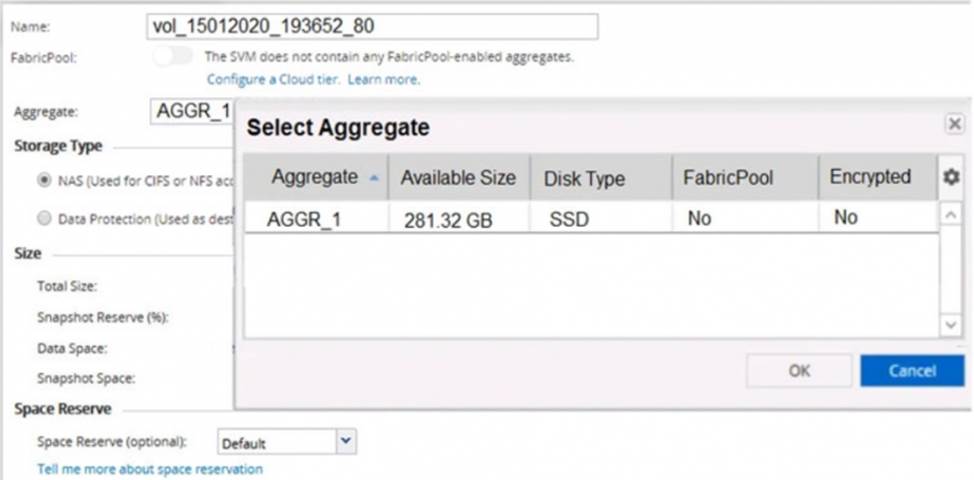Select Data Protection storage type option
The height and width of the screenshot is (480, 974).
43,218
